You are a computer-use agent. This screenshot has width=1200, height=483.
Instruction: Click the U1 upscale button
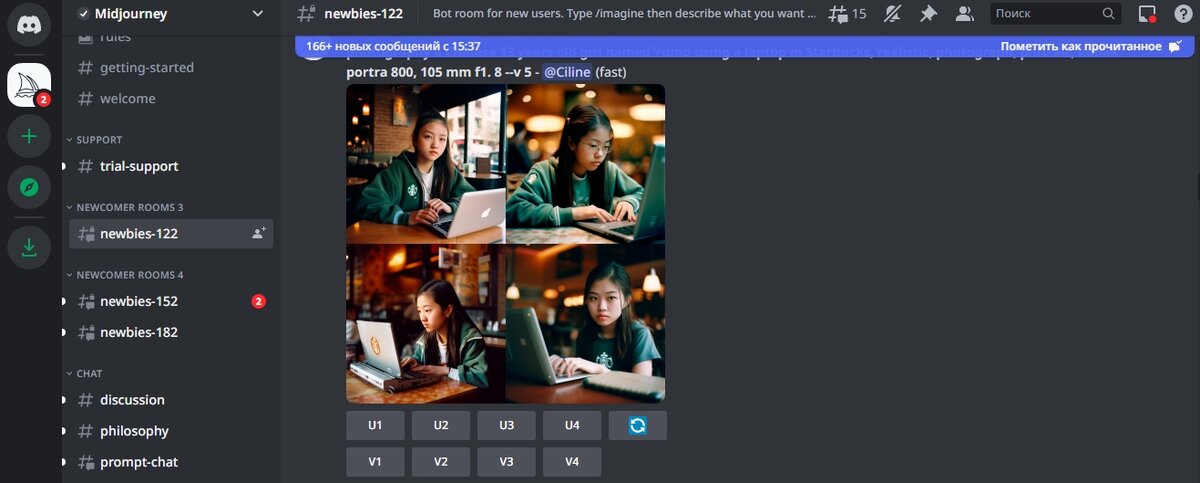tap(375, 425)
